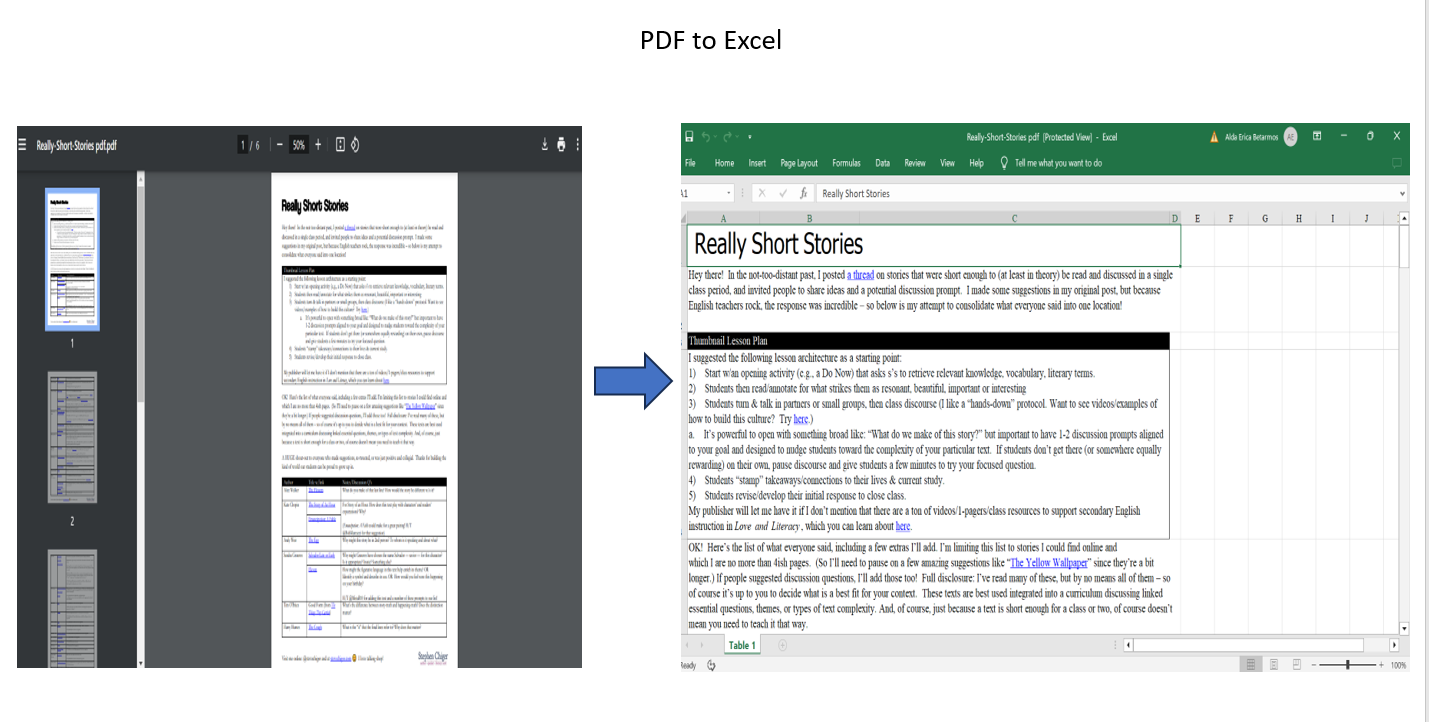Open the Customize Quick Access Toolbar dropdown
The width and height of the screenshot is (1429, 722).
(x=749, y=136)
